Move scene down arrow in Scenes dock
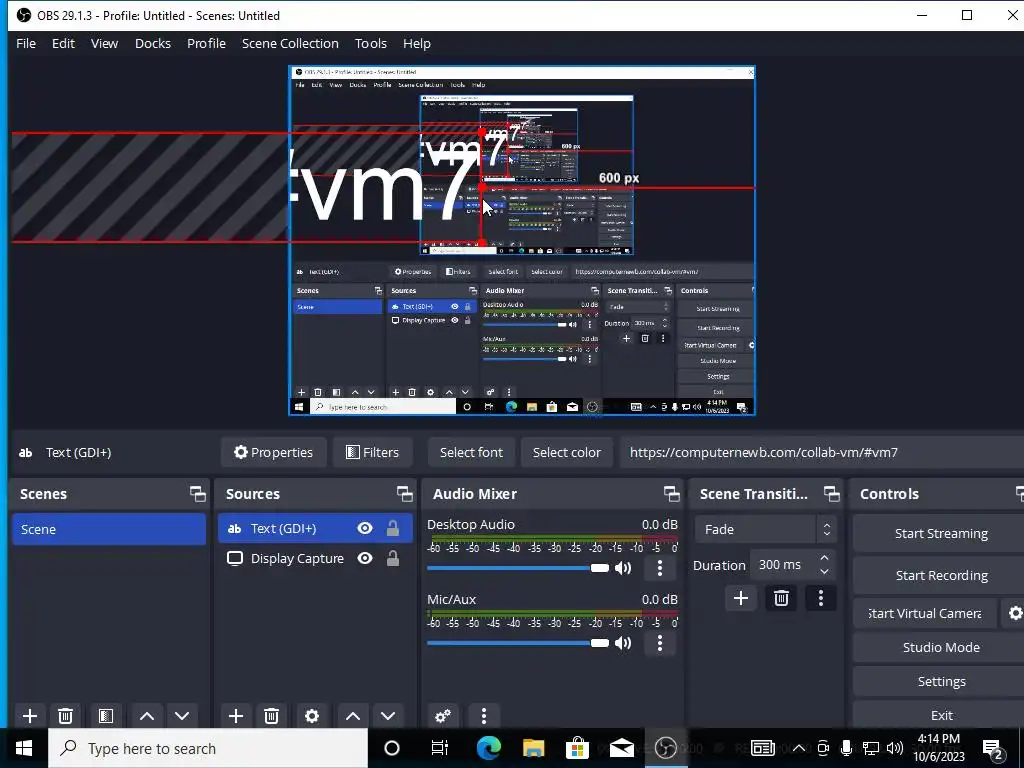 click(x=182, y=716)
